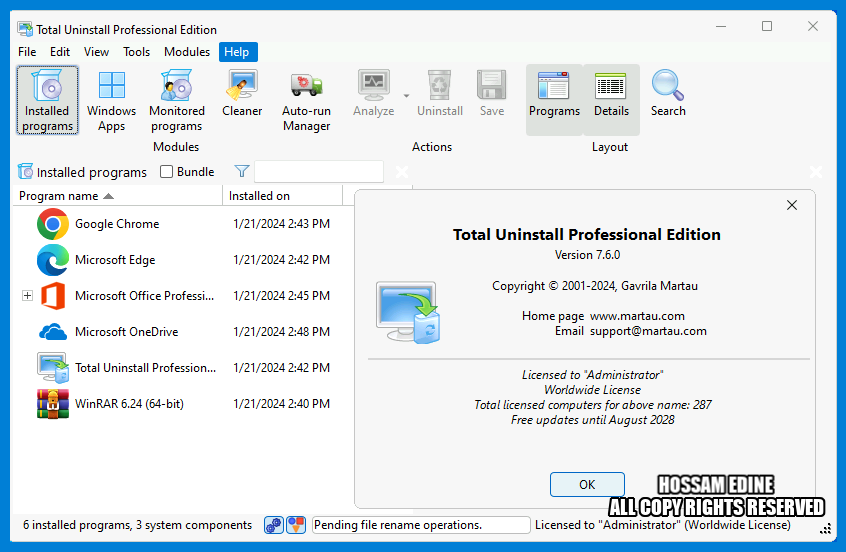Select the Microsoft Edge icon in list
The width and height of the screenshot is (846, 552).
(52, 260)
